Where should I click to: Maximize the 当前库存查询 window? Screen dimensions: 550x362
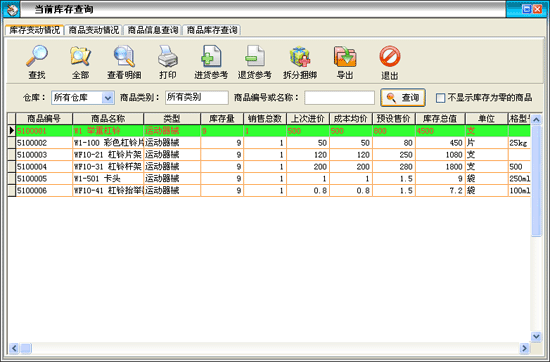[526, 9]
